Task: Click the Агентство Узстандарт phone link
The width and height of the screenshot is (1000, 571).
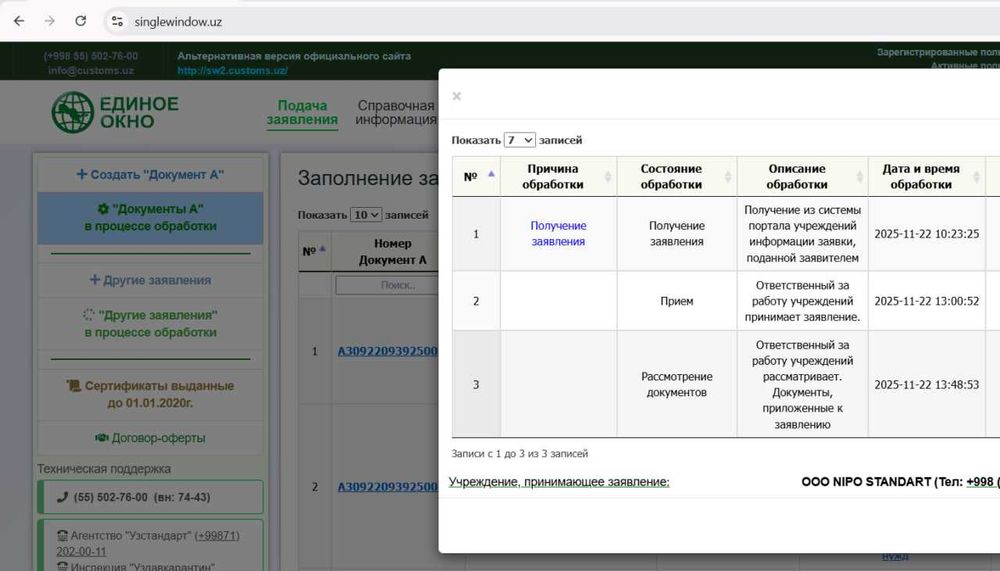Action: coord(148,544)
